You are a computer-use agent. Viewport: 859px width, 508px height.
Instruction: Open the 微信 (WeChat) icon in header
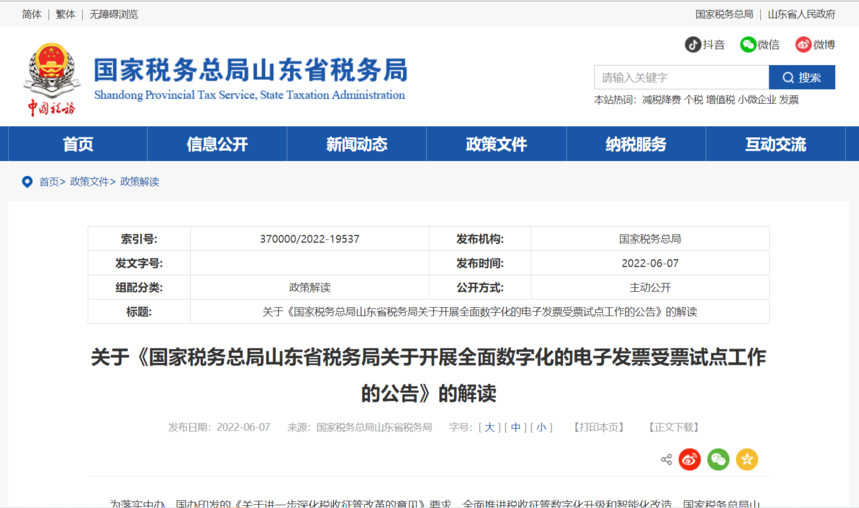tap(748, 45)
